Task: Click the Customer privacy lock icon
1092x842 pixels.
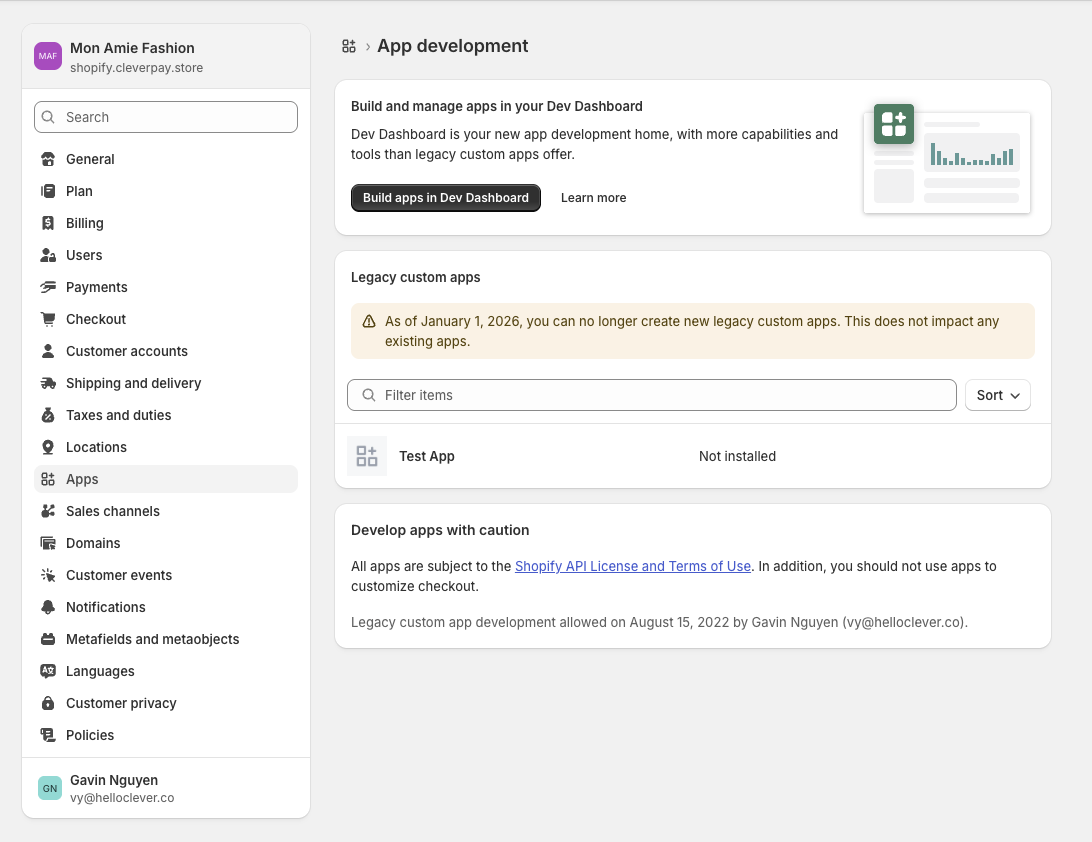Action: 48,703
